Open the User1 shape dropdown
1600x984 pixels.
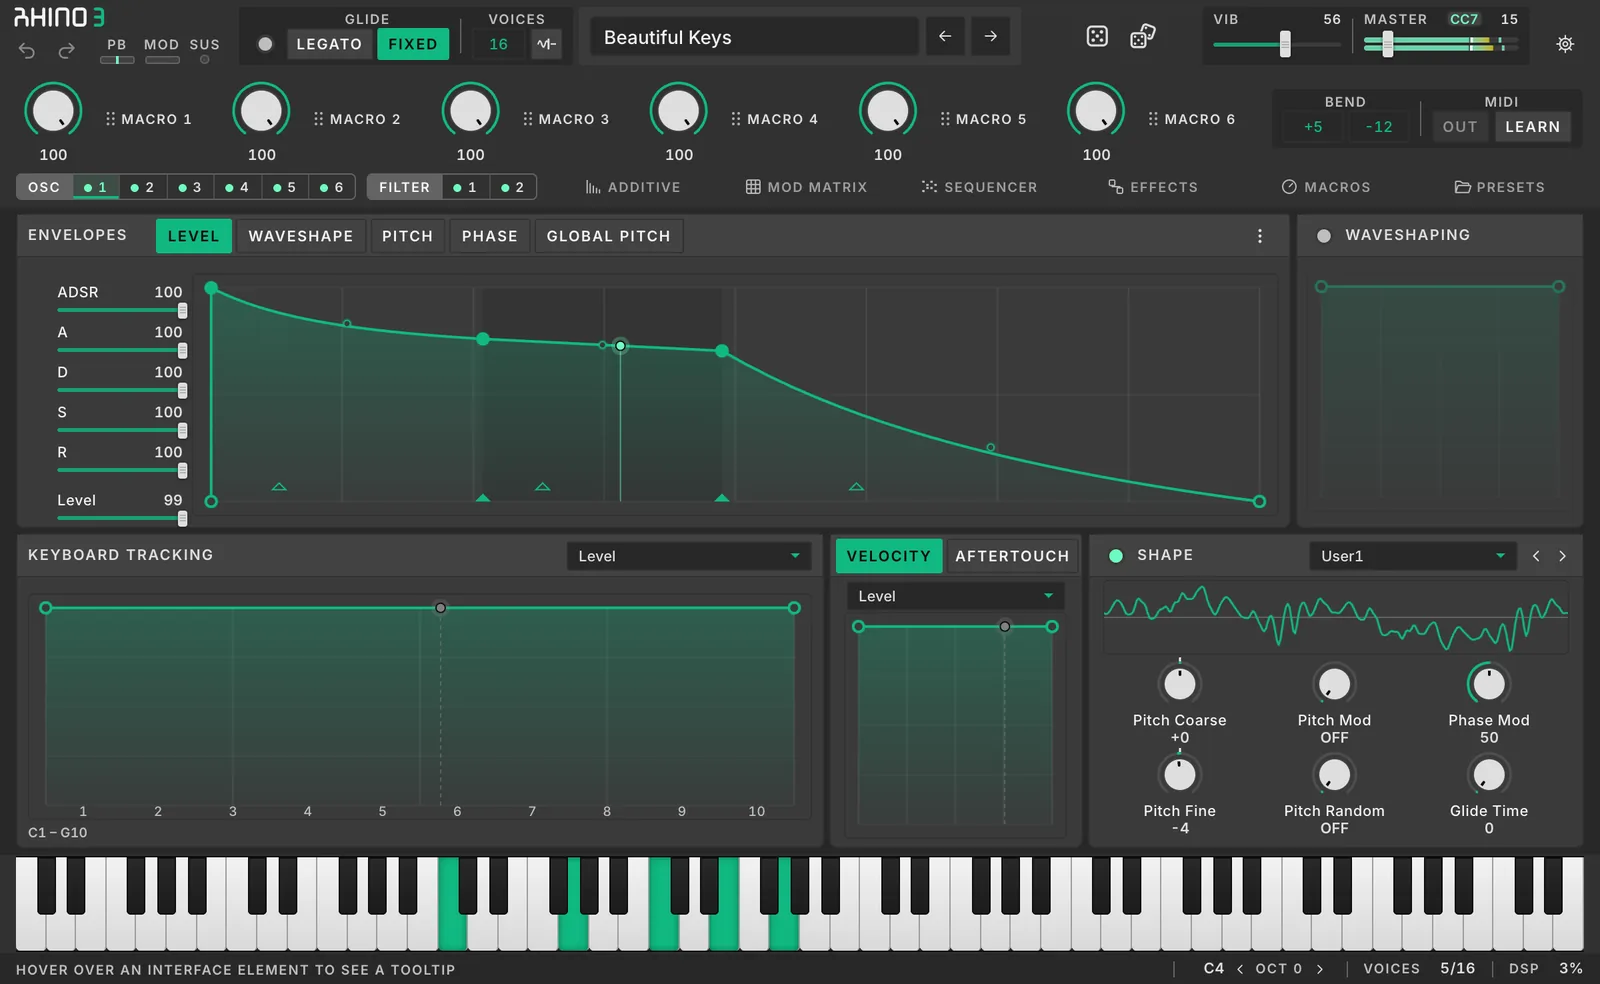click(1411, 556)
